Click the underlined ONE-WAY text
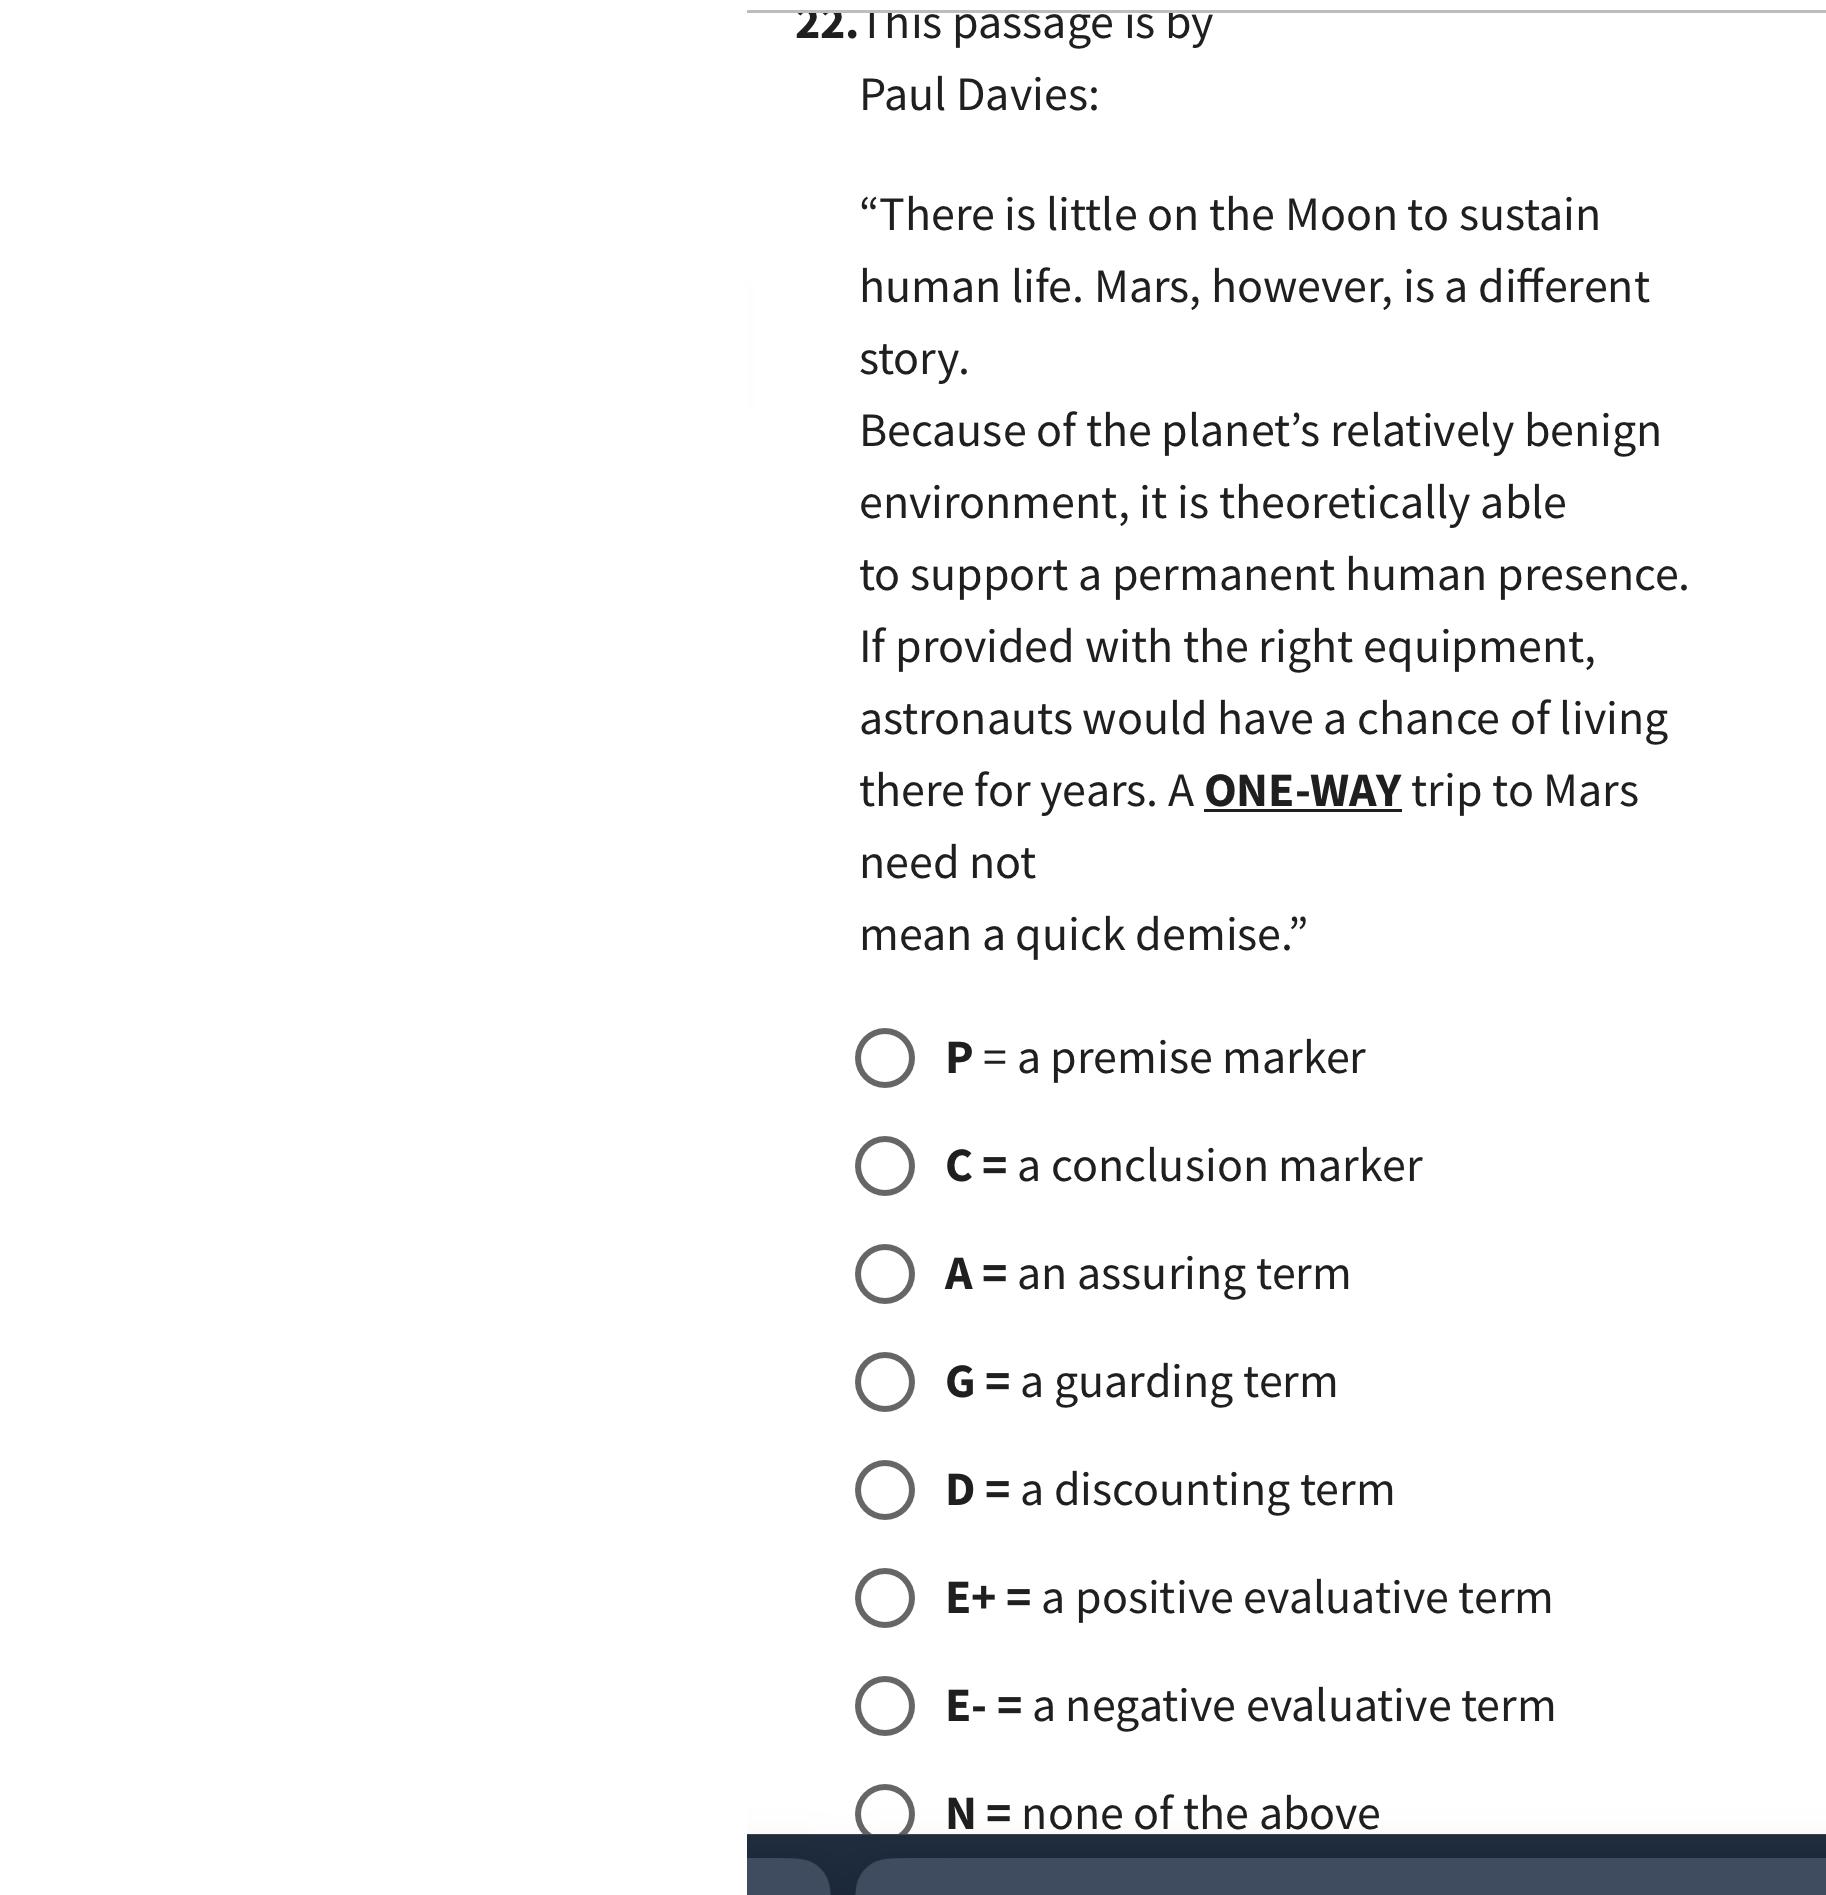Image resolution: width=1826 pixels, height=1895 pixels. tap(1299, 790)
